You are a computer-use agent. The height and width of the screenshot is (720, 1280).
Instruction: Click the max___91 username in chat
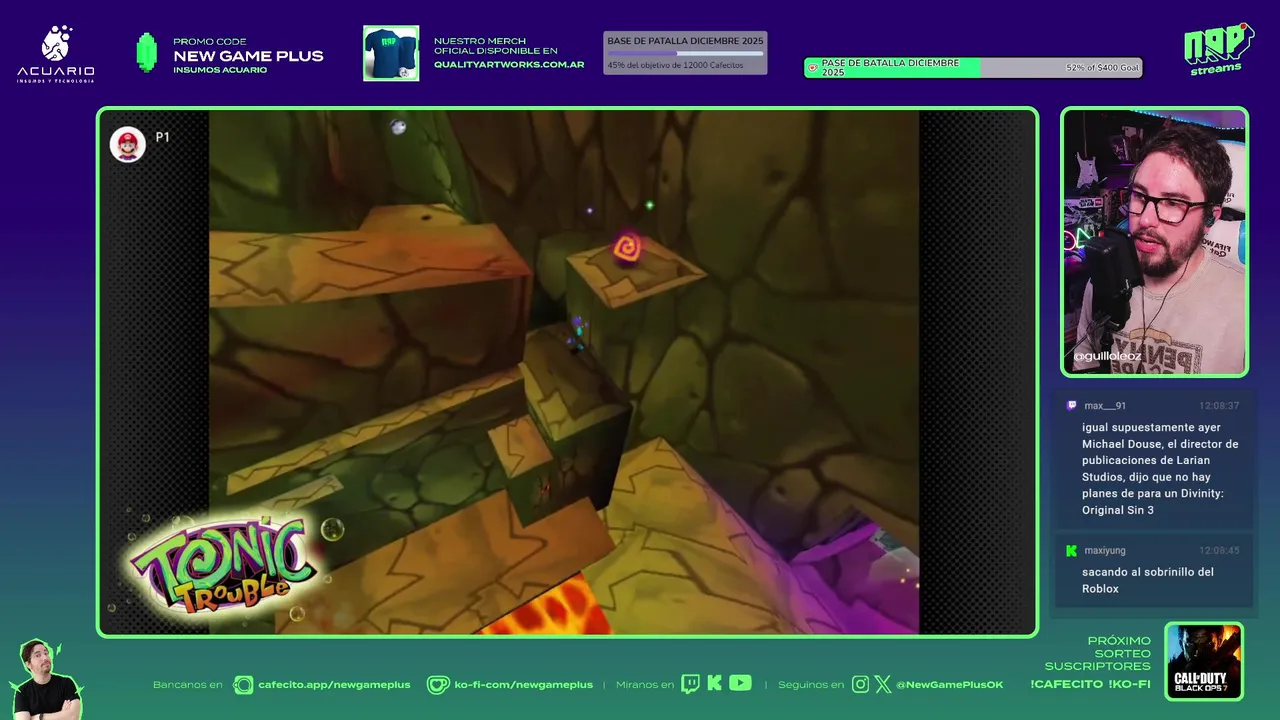[1105, 406]
